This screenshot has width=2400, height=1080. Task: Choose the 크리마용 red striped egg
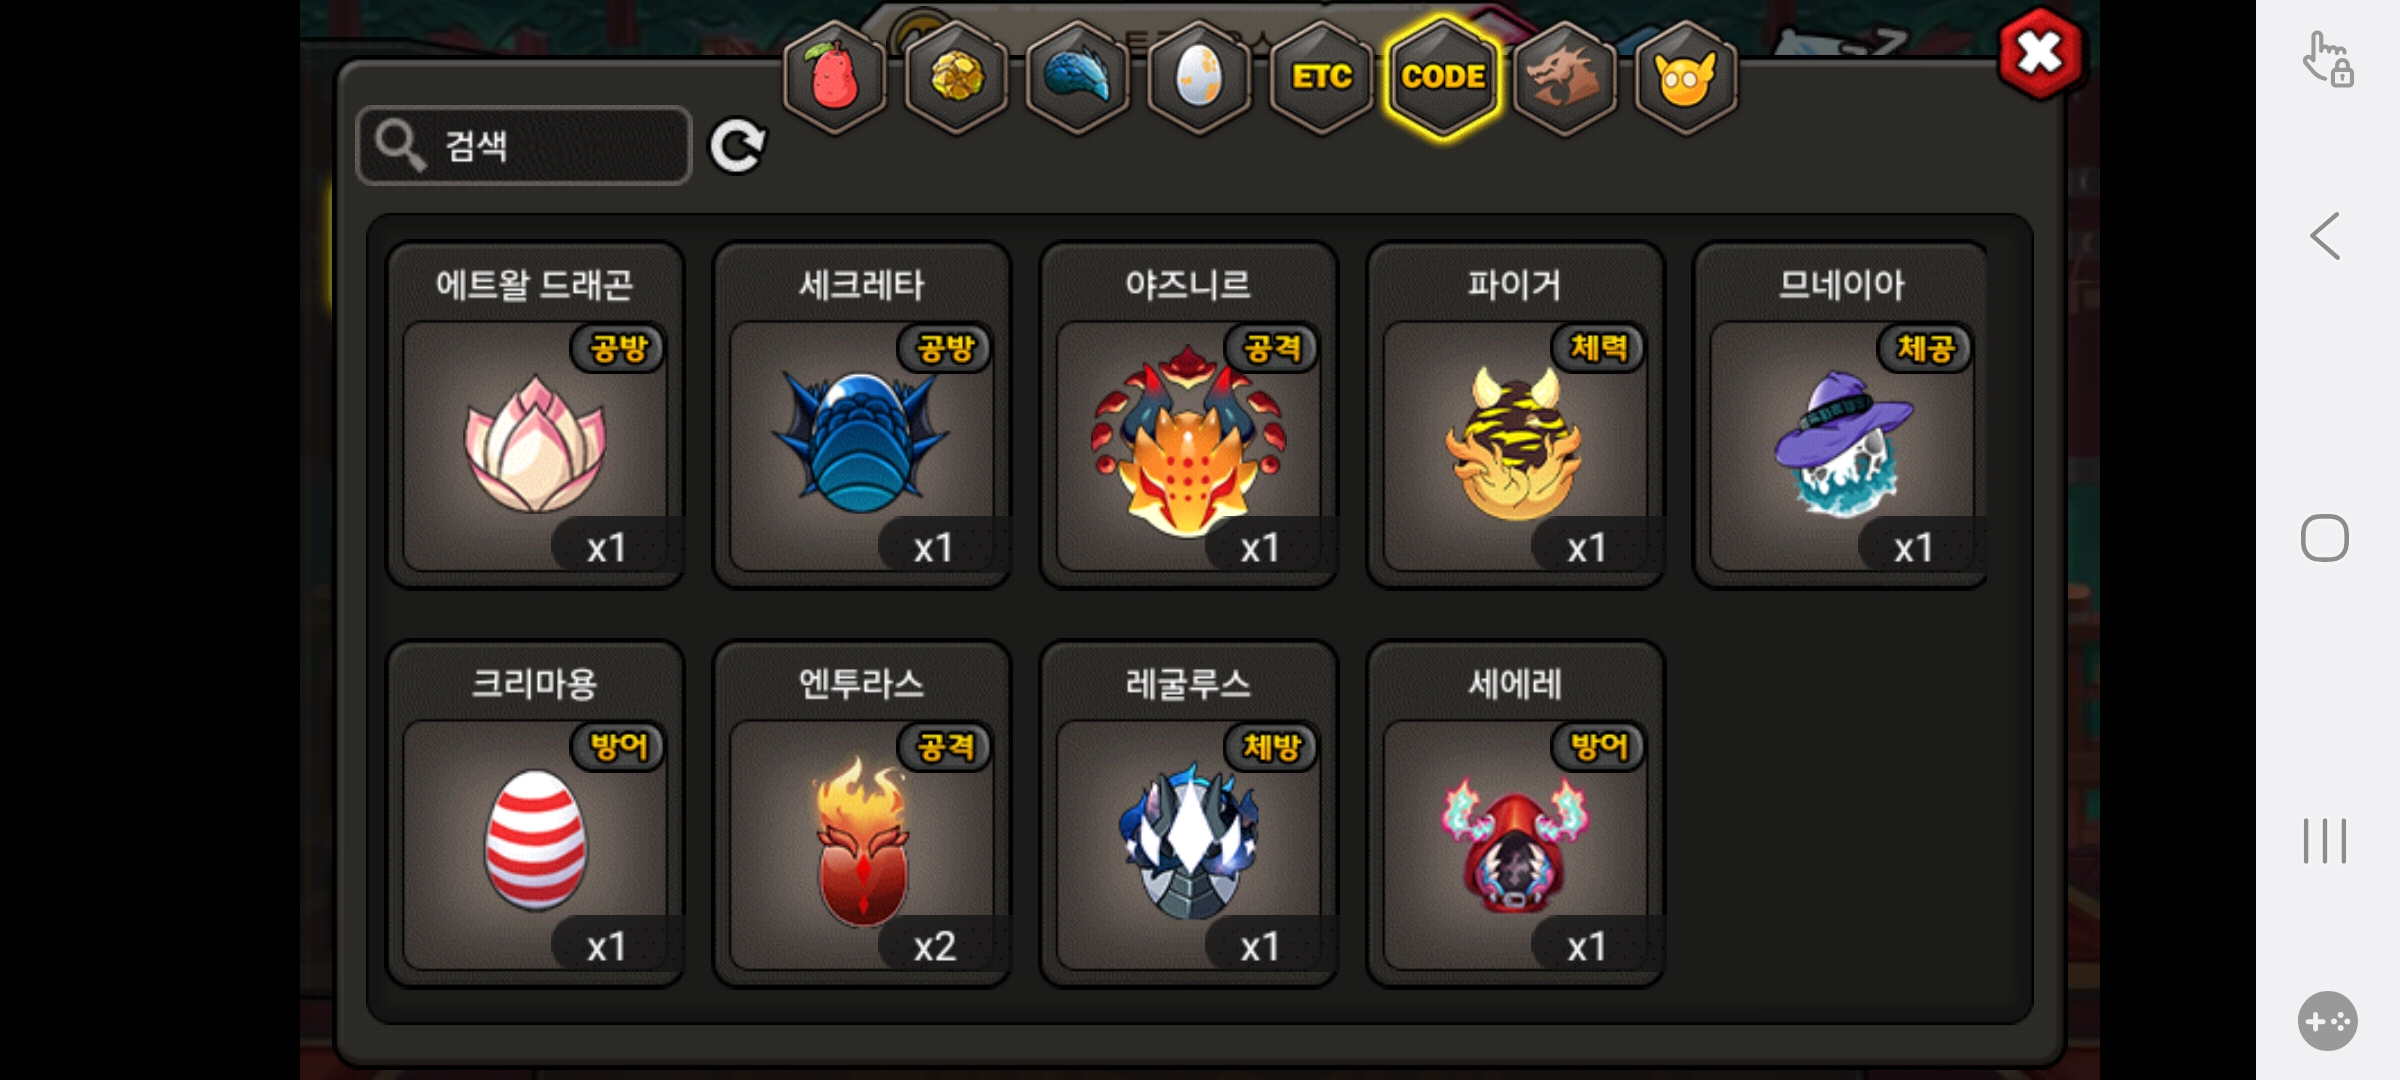click(x=535, y=814)
